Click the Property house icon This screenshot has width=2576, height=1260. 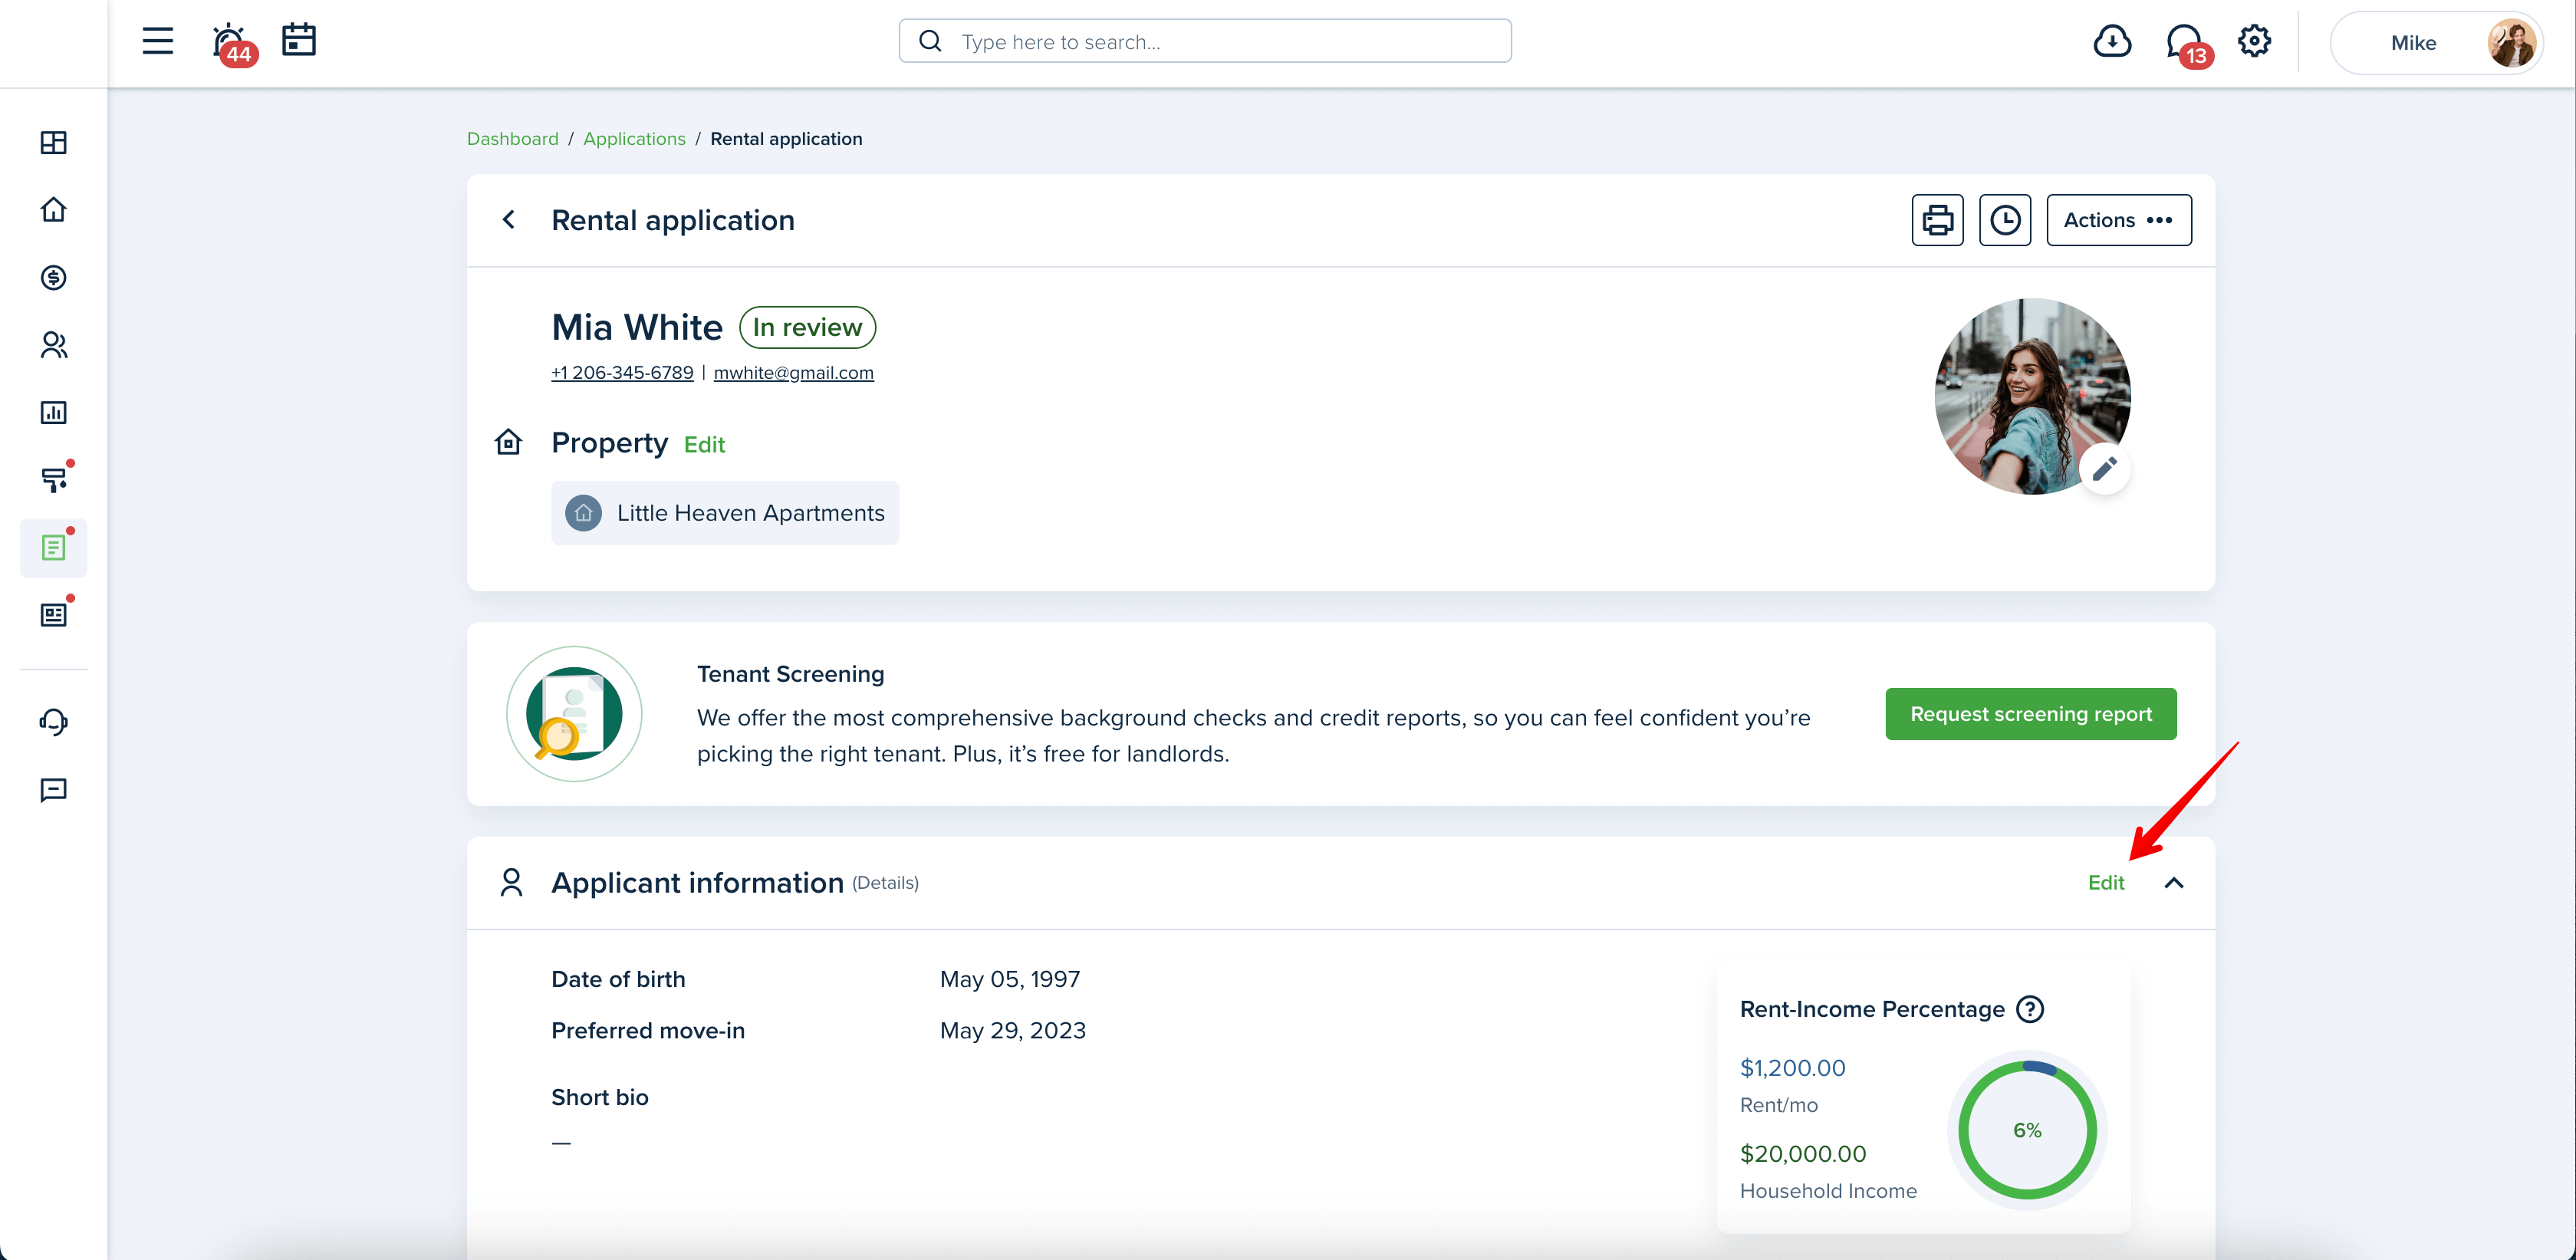tap(509, 442)
